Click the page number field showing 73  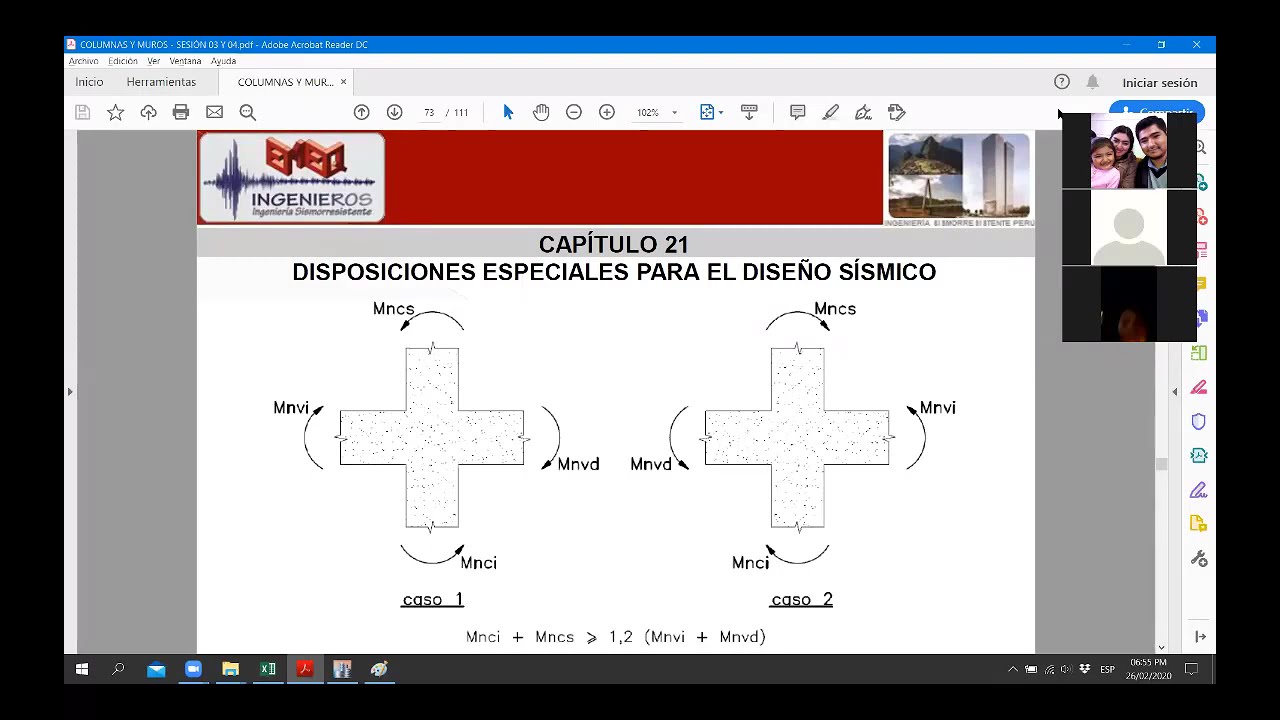click(x=429, y=112)
